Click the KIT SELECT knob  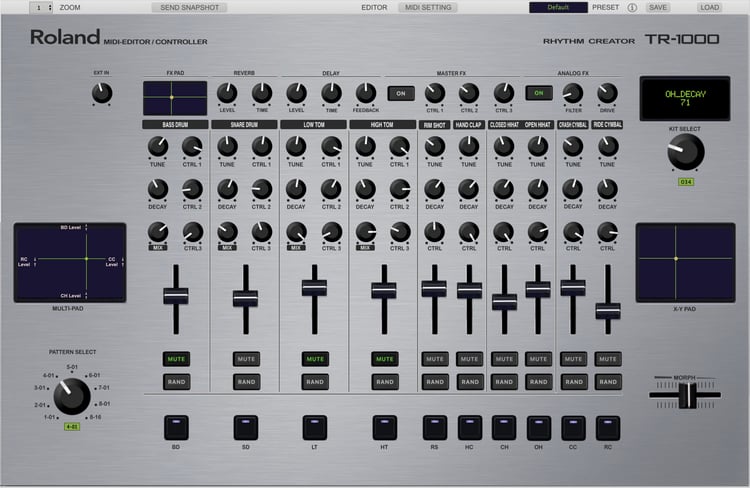(685, 152)
